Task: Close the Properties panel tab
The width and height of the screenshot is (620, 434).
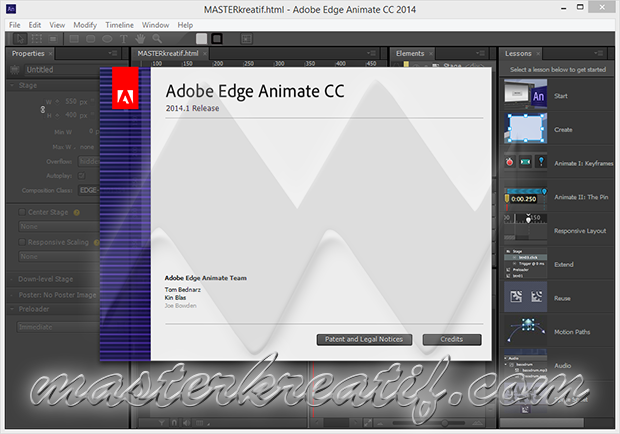Action: click(51, 54)
